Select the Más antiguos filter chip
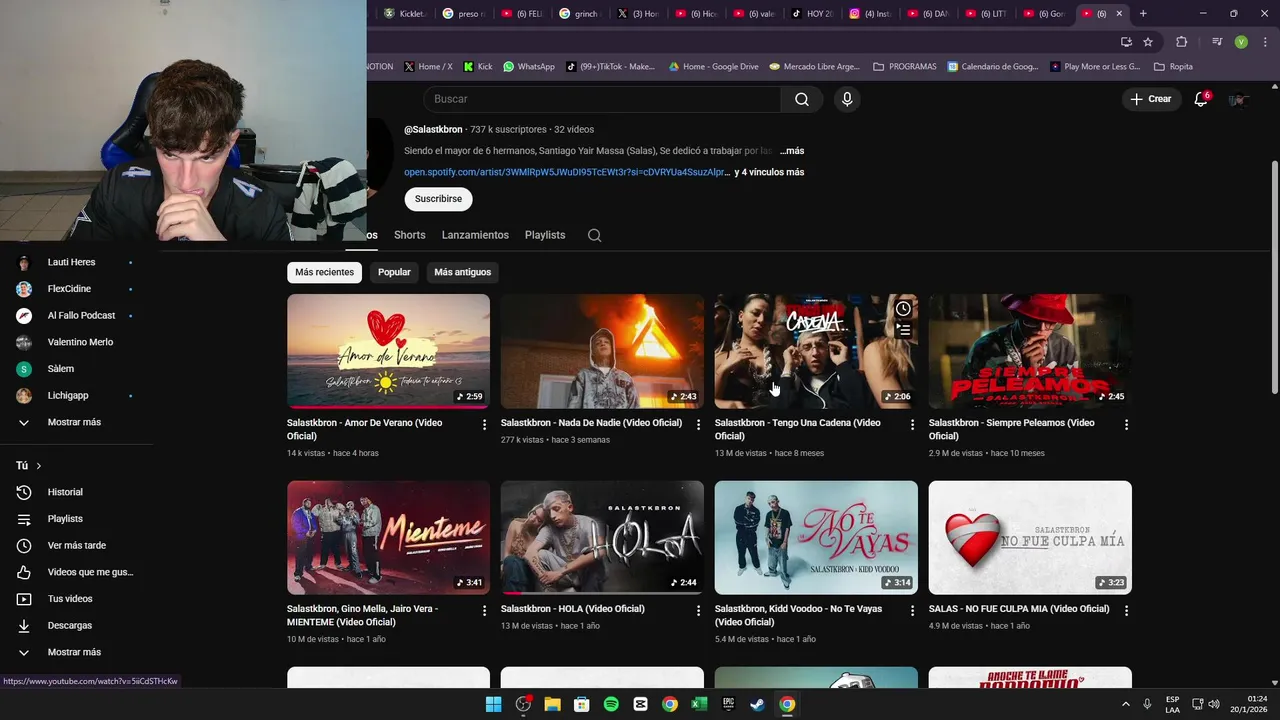 (x=462, y=272)
